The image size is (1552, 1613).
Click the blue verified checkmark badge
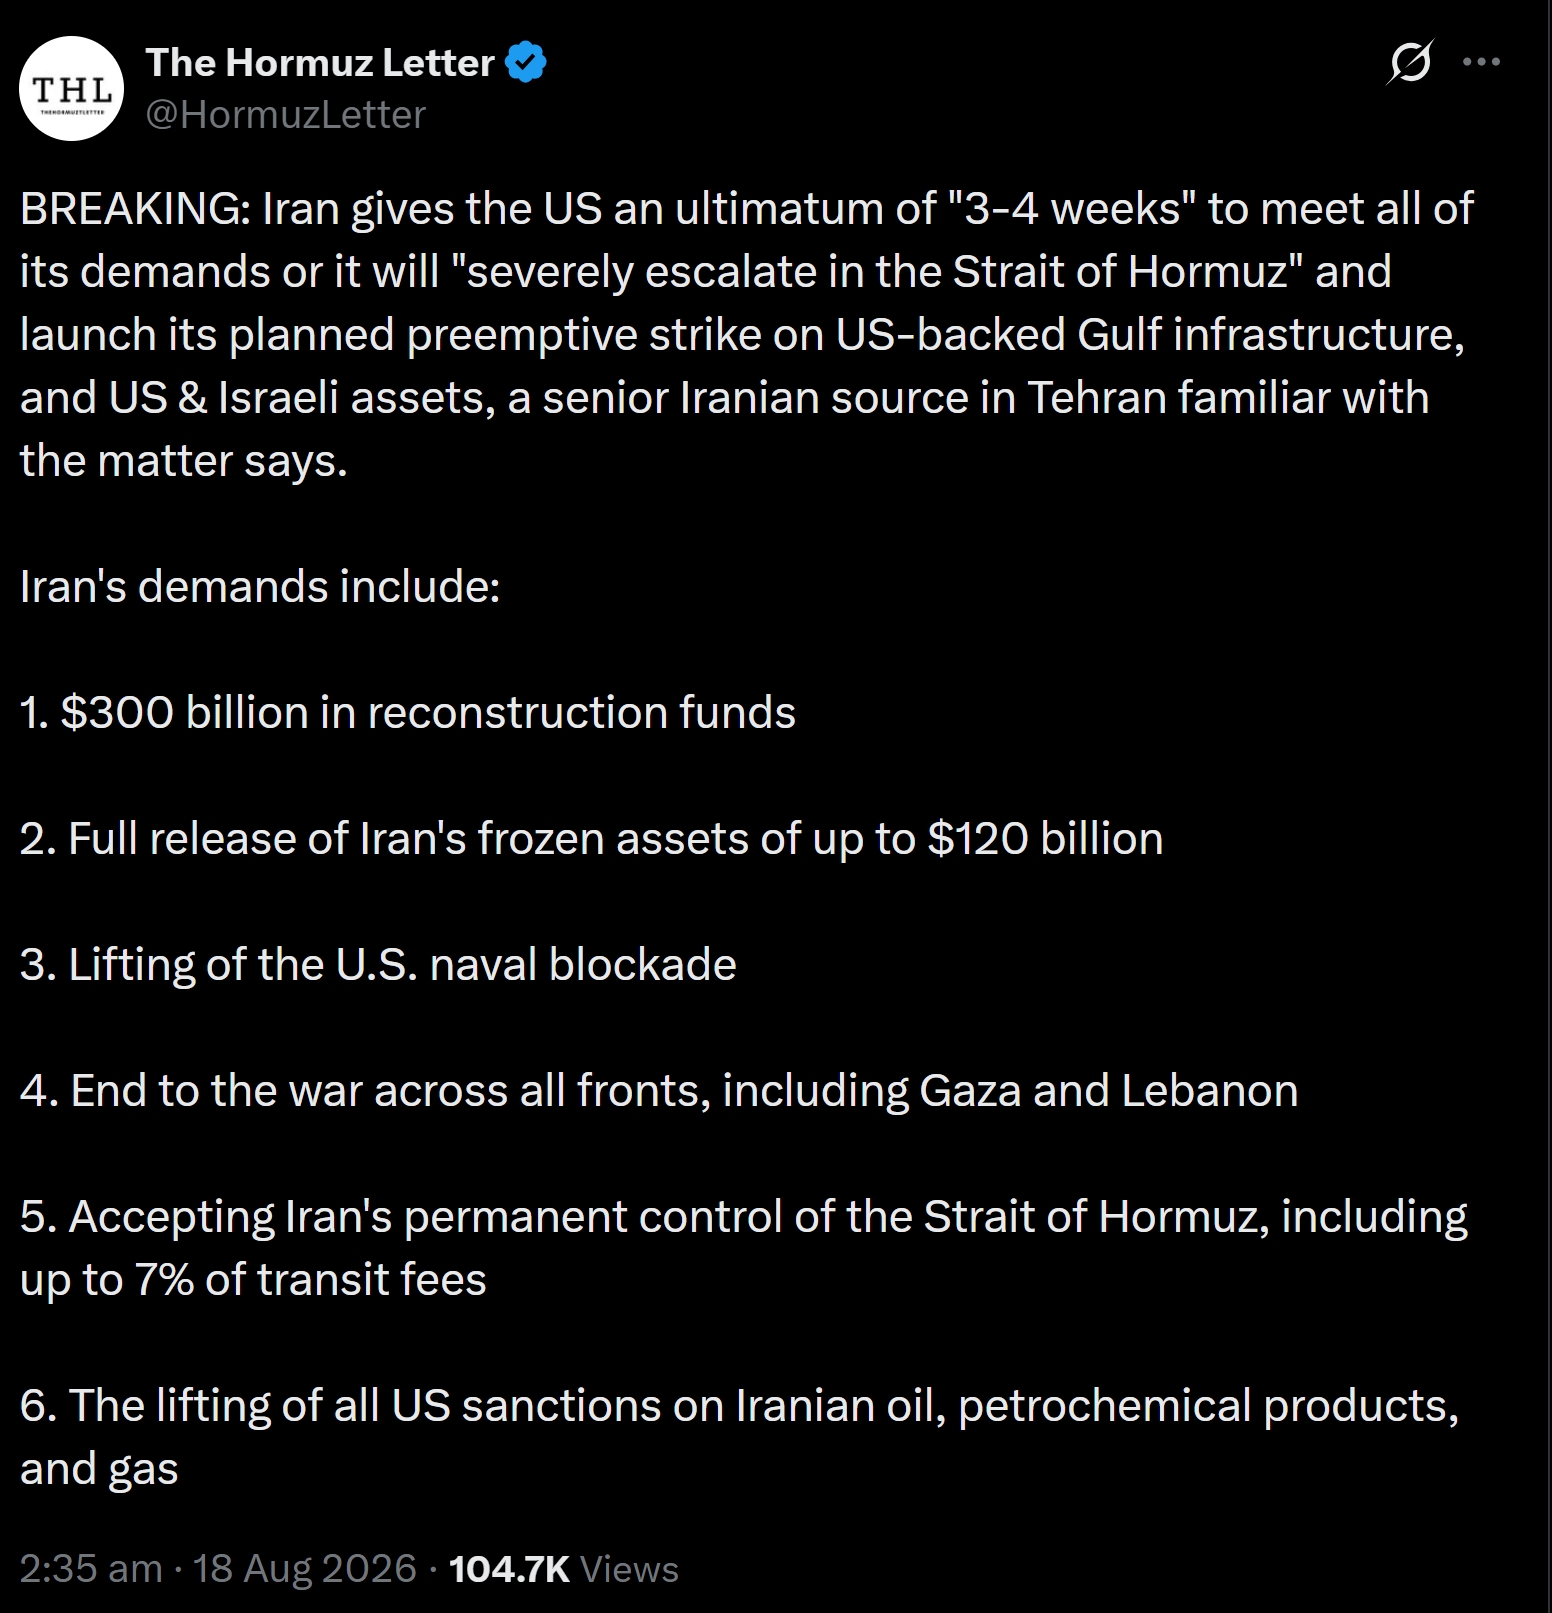[x=526, y=62]
